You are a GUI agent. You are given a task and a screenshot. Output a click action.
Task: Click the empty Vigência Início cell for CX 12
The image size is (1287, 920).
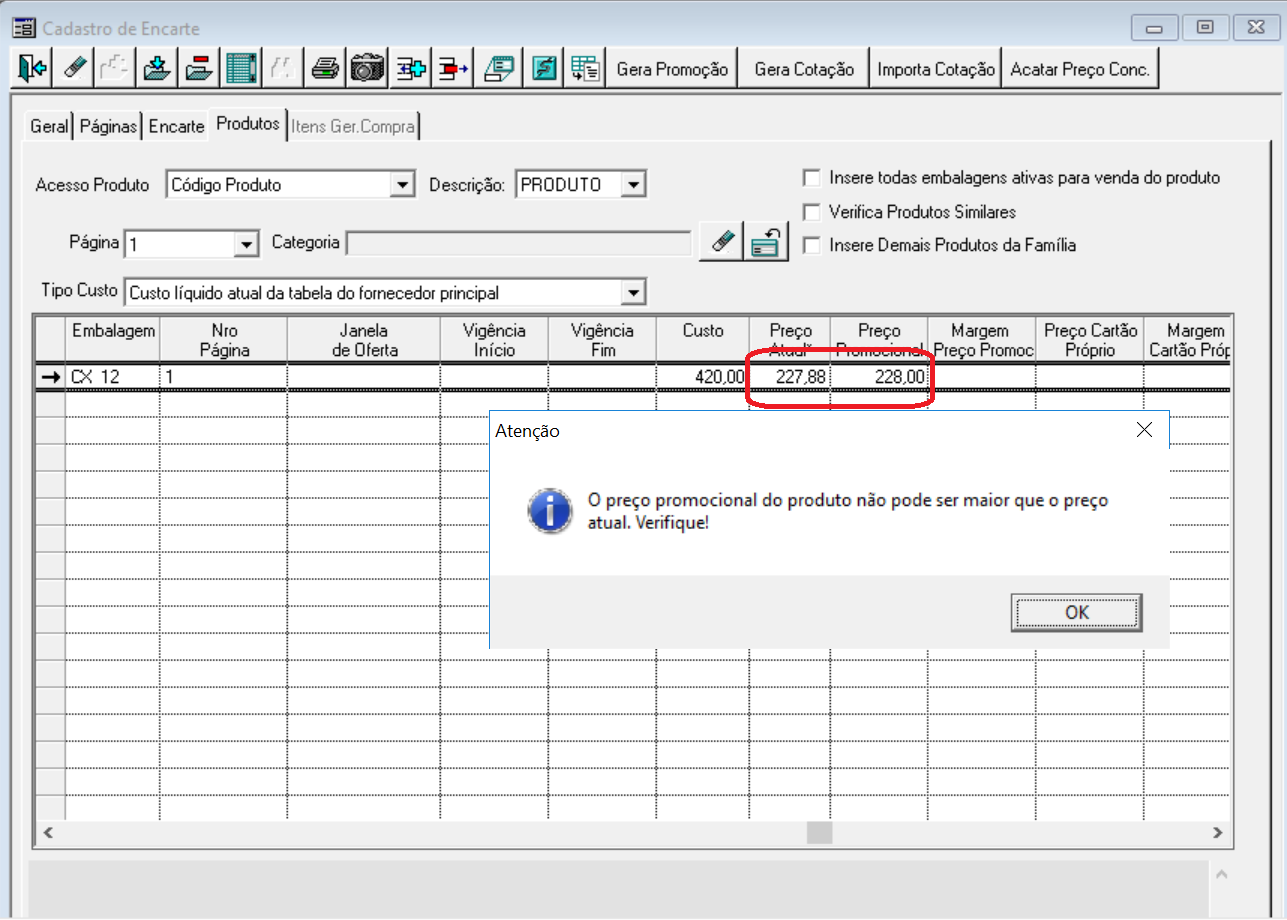(x=495, y=377)
